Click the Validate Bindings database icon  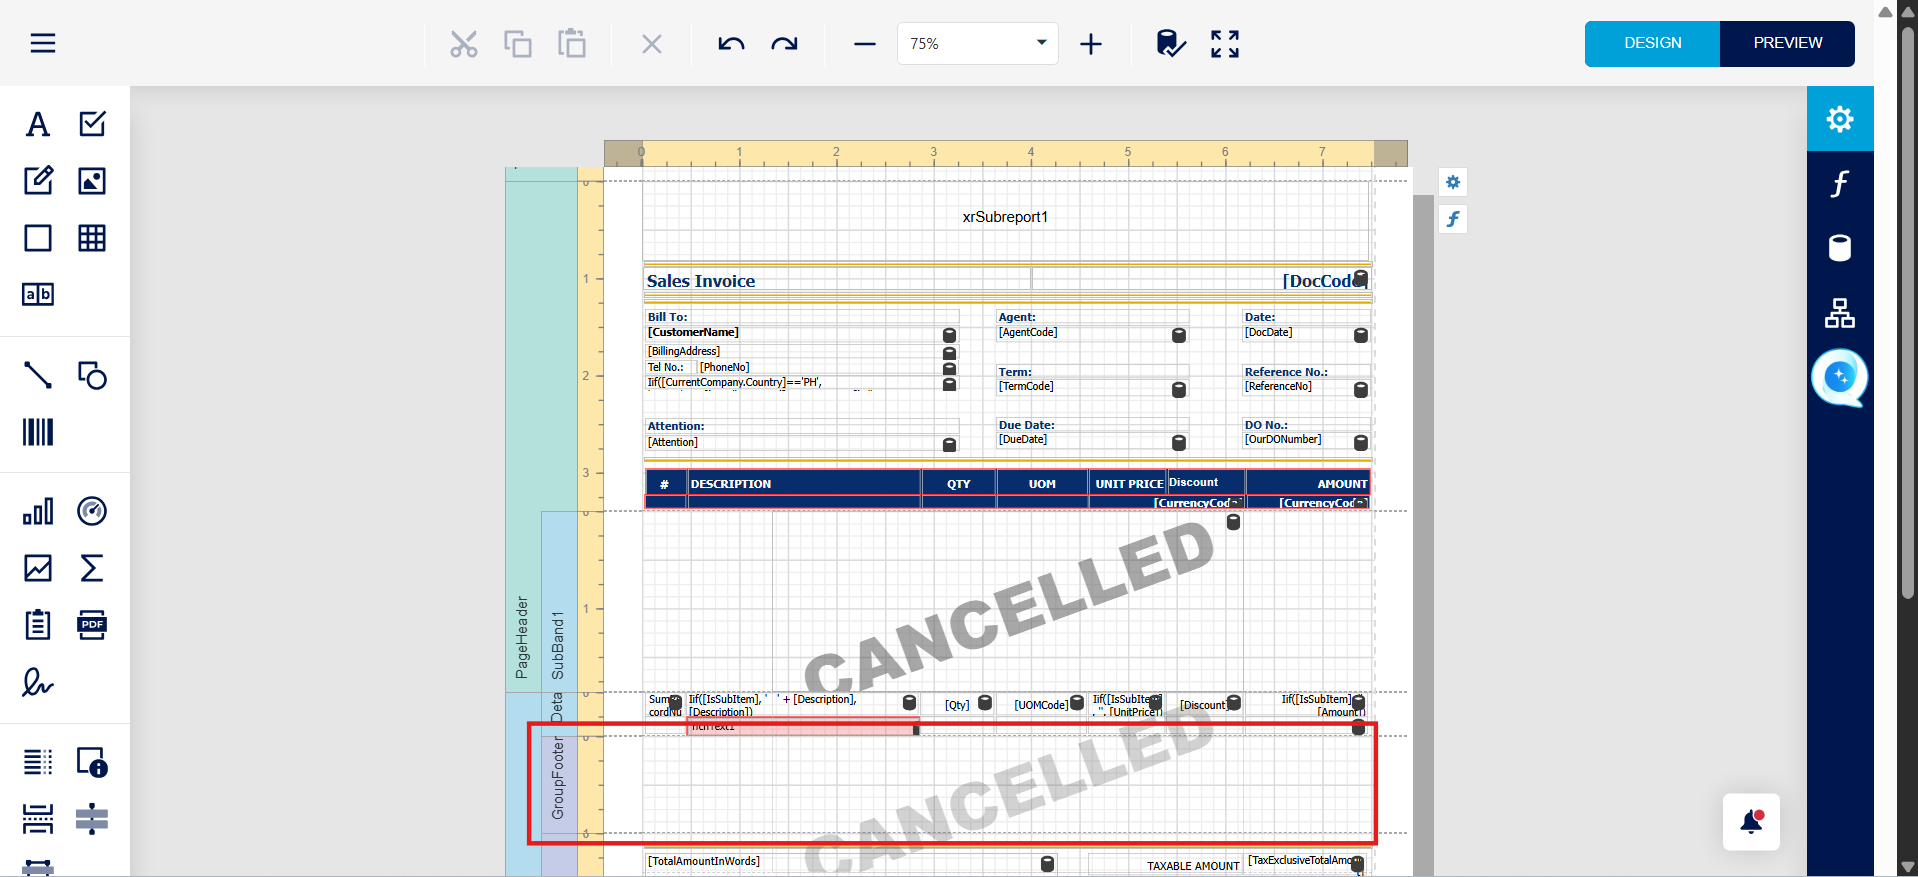point(1170,44)
